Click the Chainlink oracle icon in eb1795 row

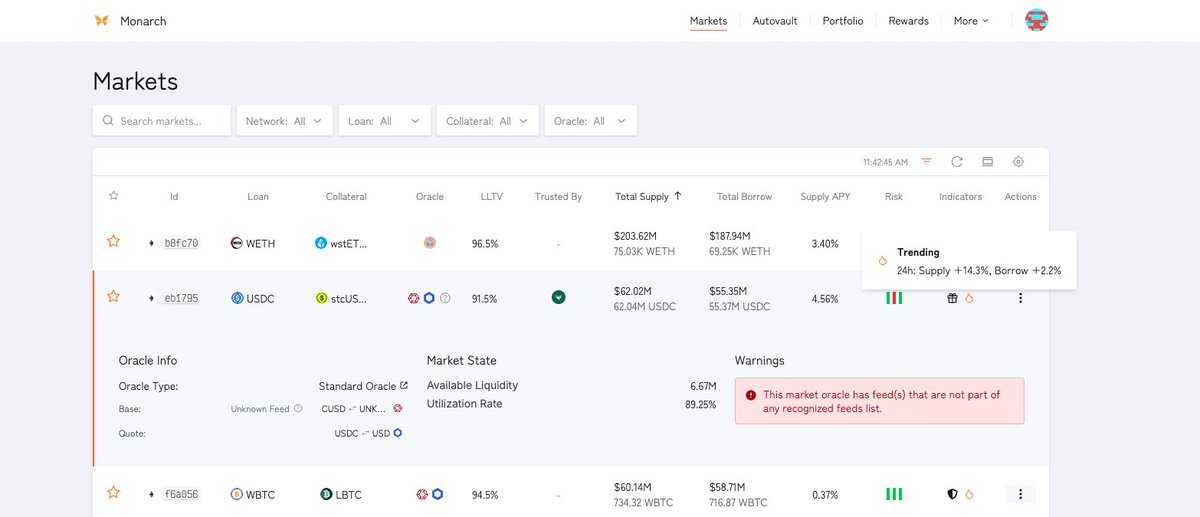pyautogui.click(x=430, y=298)
